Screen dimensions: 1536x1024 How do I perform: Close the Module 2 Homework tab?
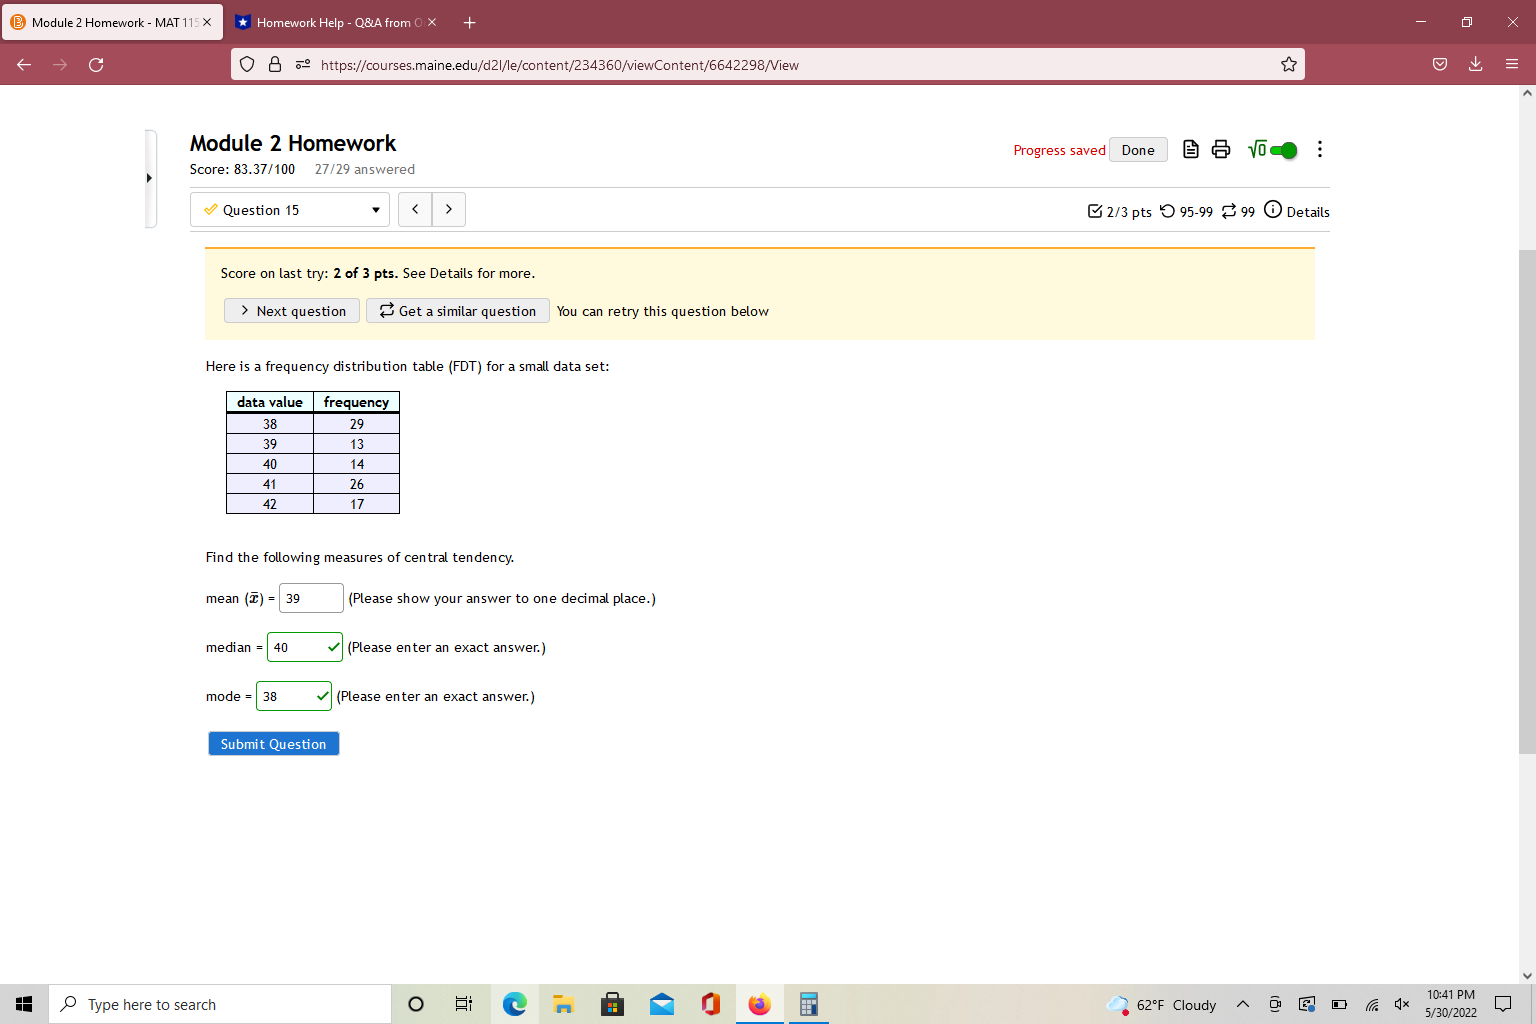point(207,22)
